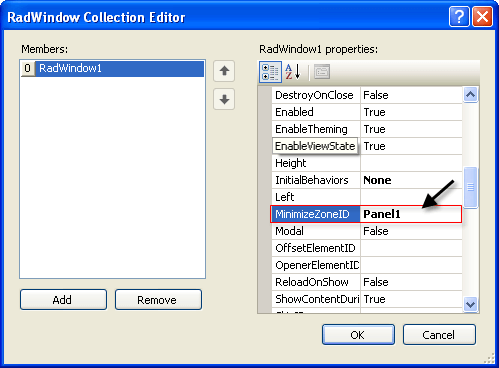499x368 pixels.
Task: Click the Panel1 value field
Action: [x=411, y=214]
